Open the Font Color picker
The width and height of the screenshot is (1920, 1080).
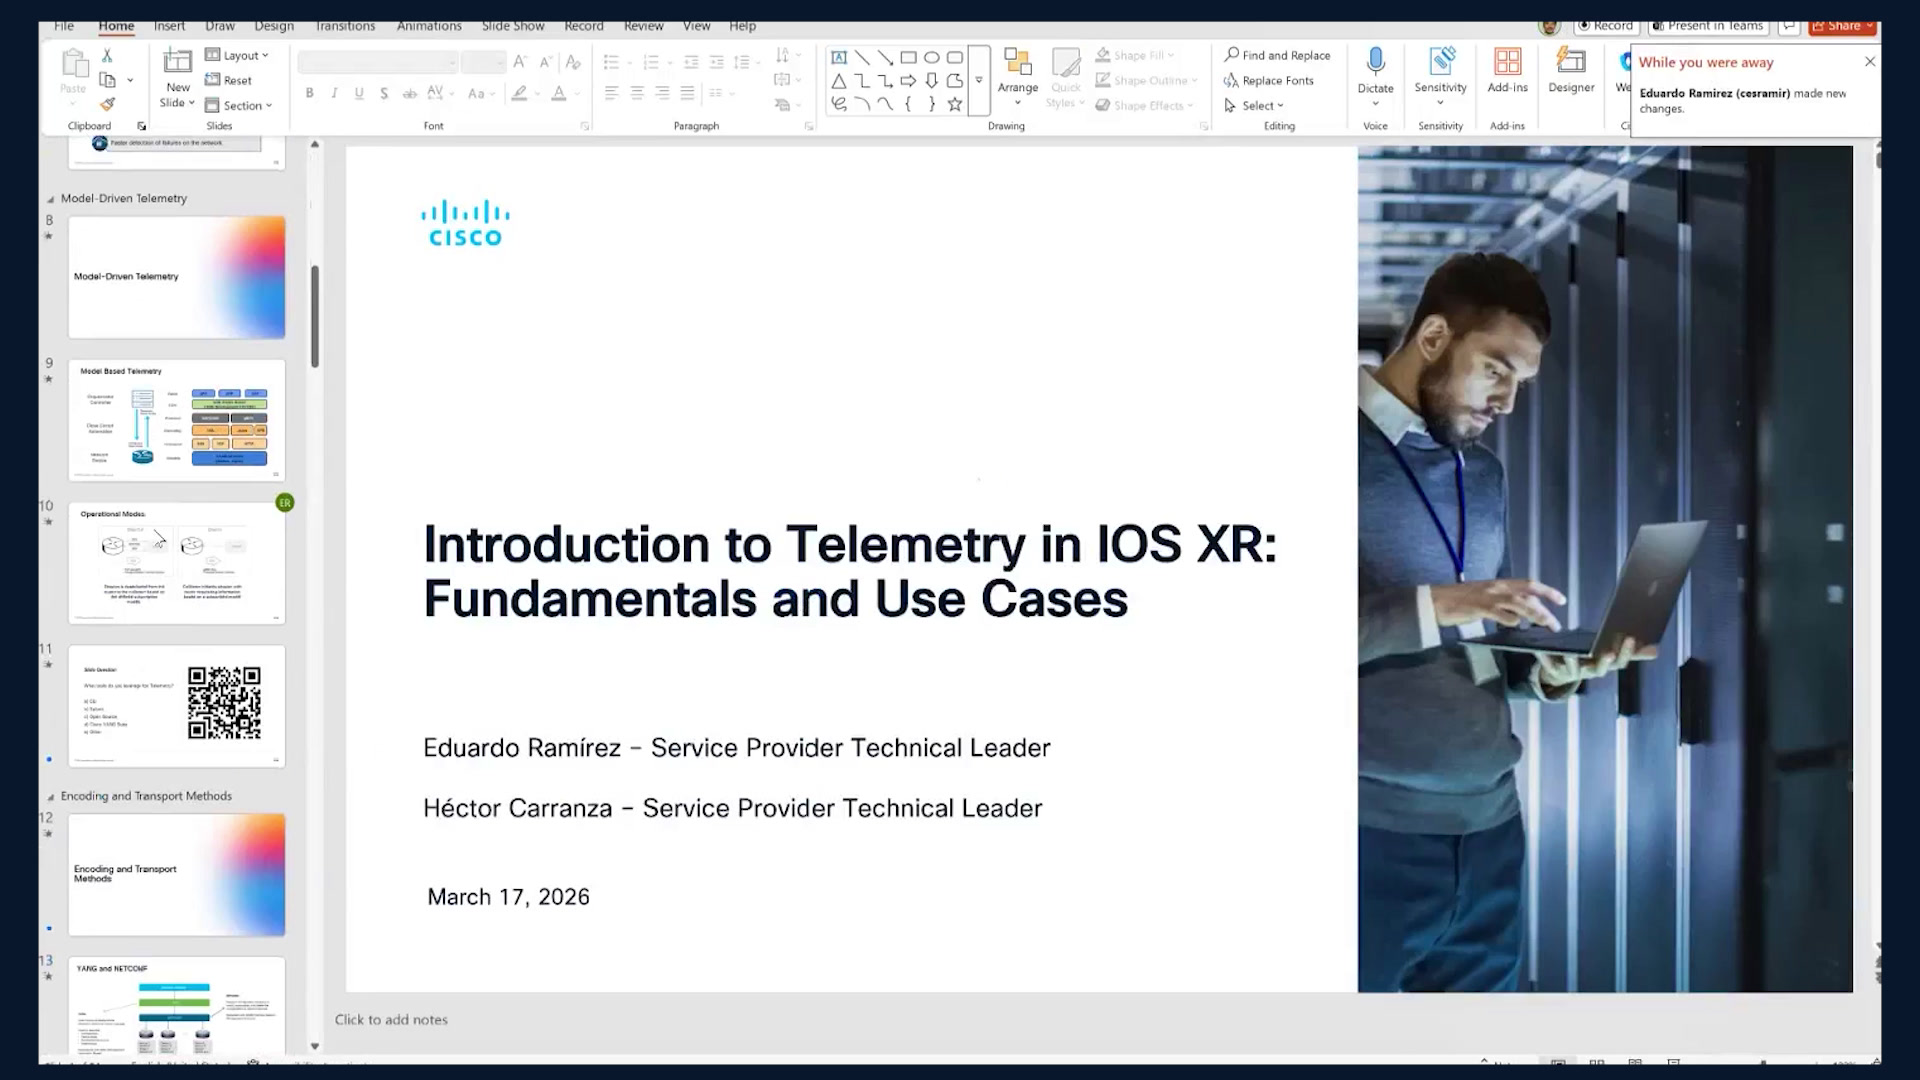pos(559,93)
